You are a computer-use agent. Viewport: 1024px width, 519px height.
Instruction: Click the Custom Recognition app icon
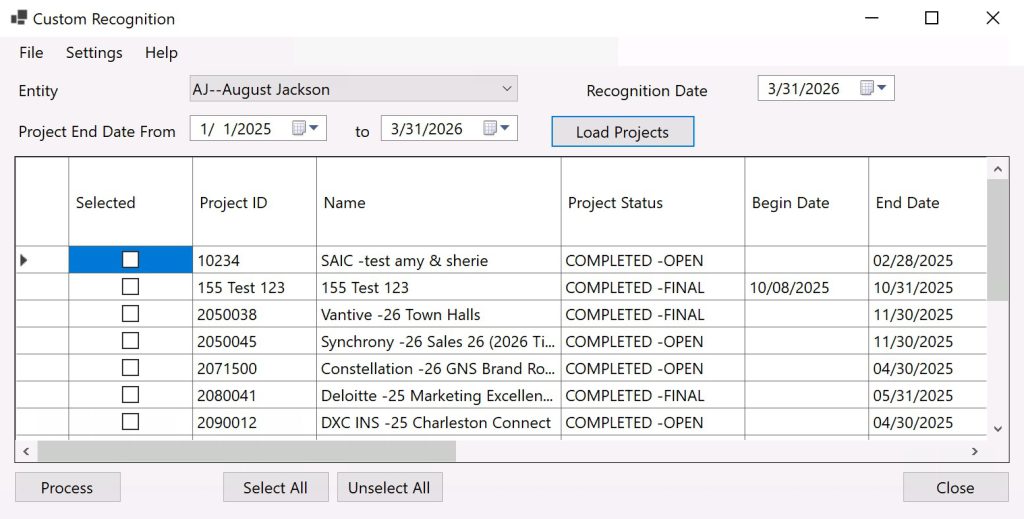(18, 18)
